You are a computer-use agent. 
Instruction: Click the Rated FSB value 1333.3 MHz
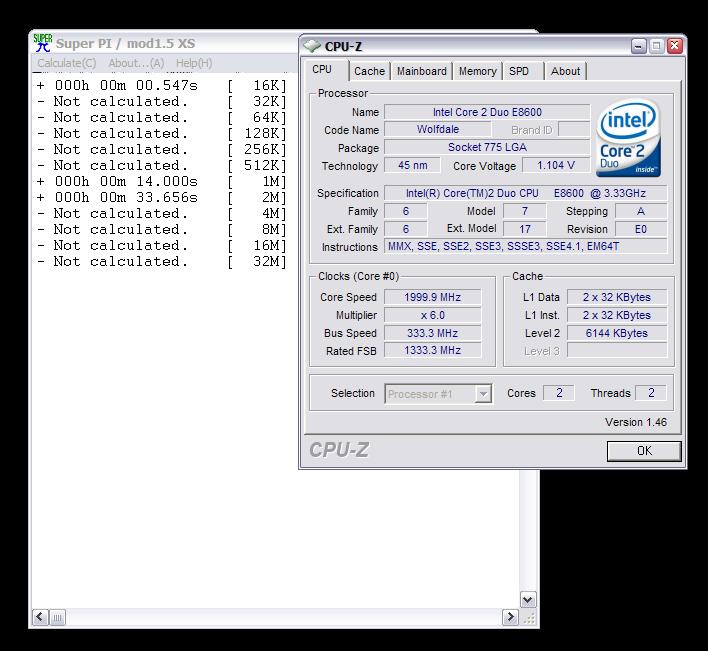point(433,350)
